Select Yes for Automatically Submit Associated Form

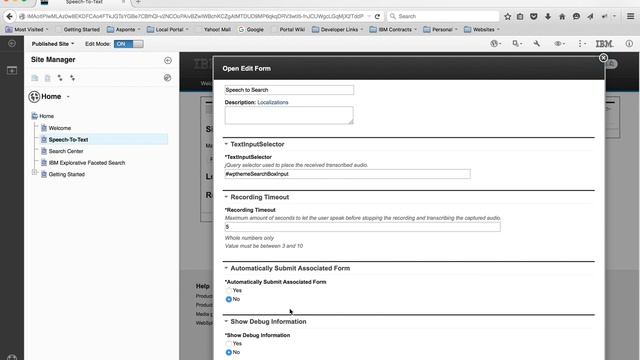tap(229, 291)
